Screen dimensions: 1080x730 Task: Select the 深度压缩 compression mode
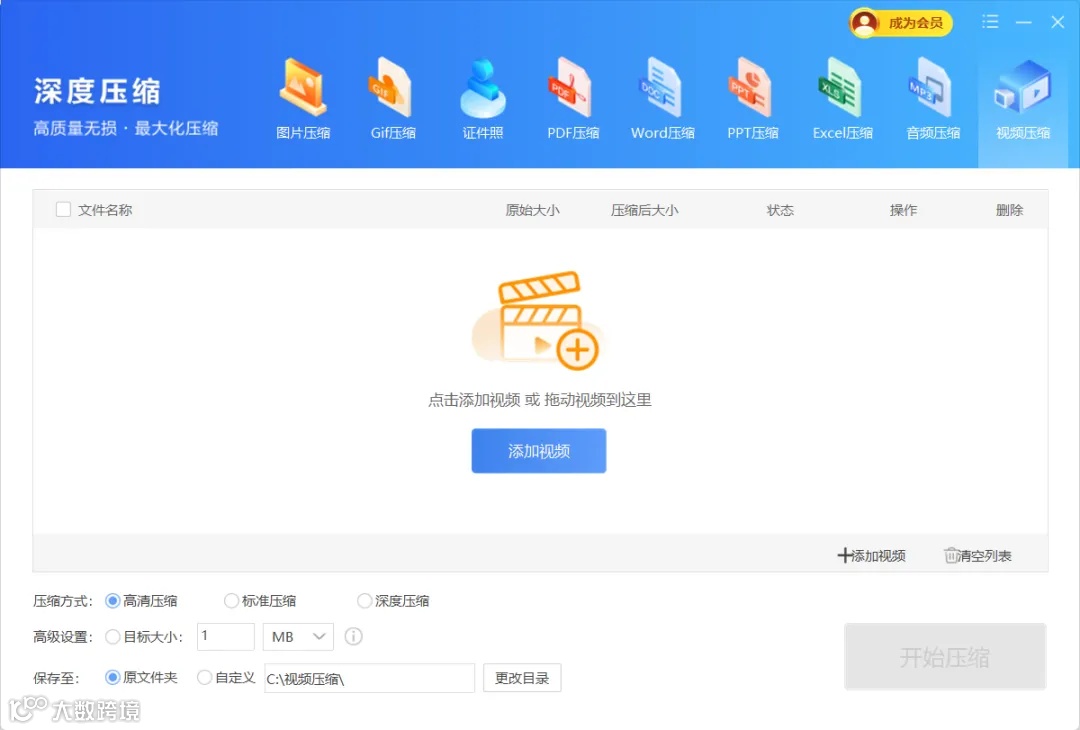pyautogui.click(x=364, y=601)
